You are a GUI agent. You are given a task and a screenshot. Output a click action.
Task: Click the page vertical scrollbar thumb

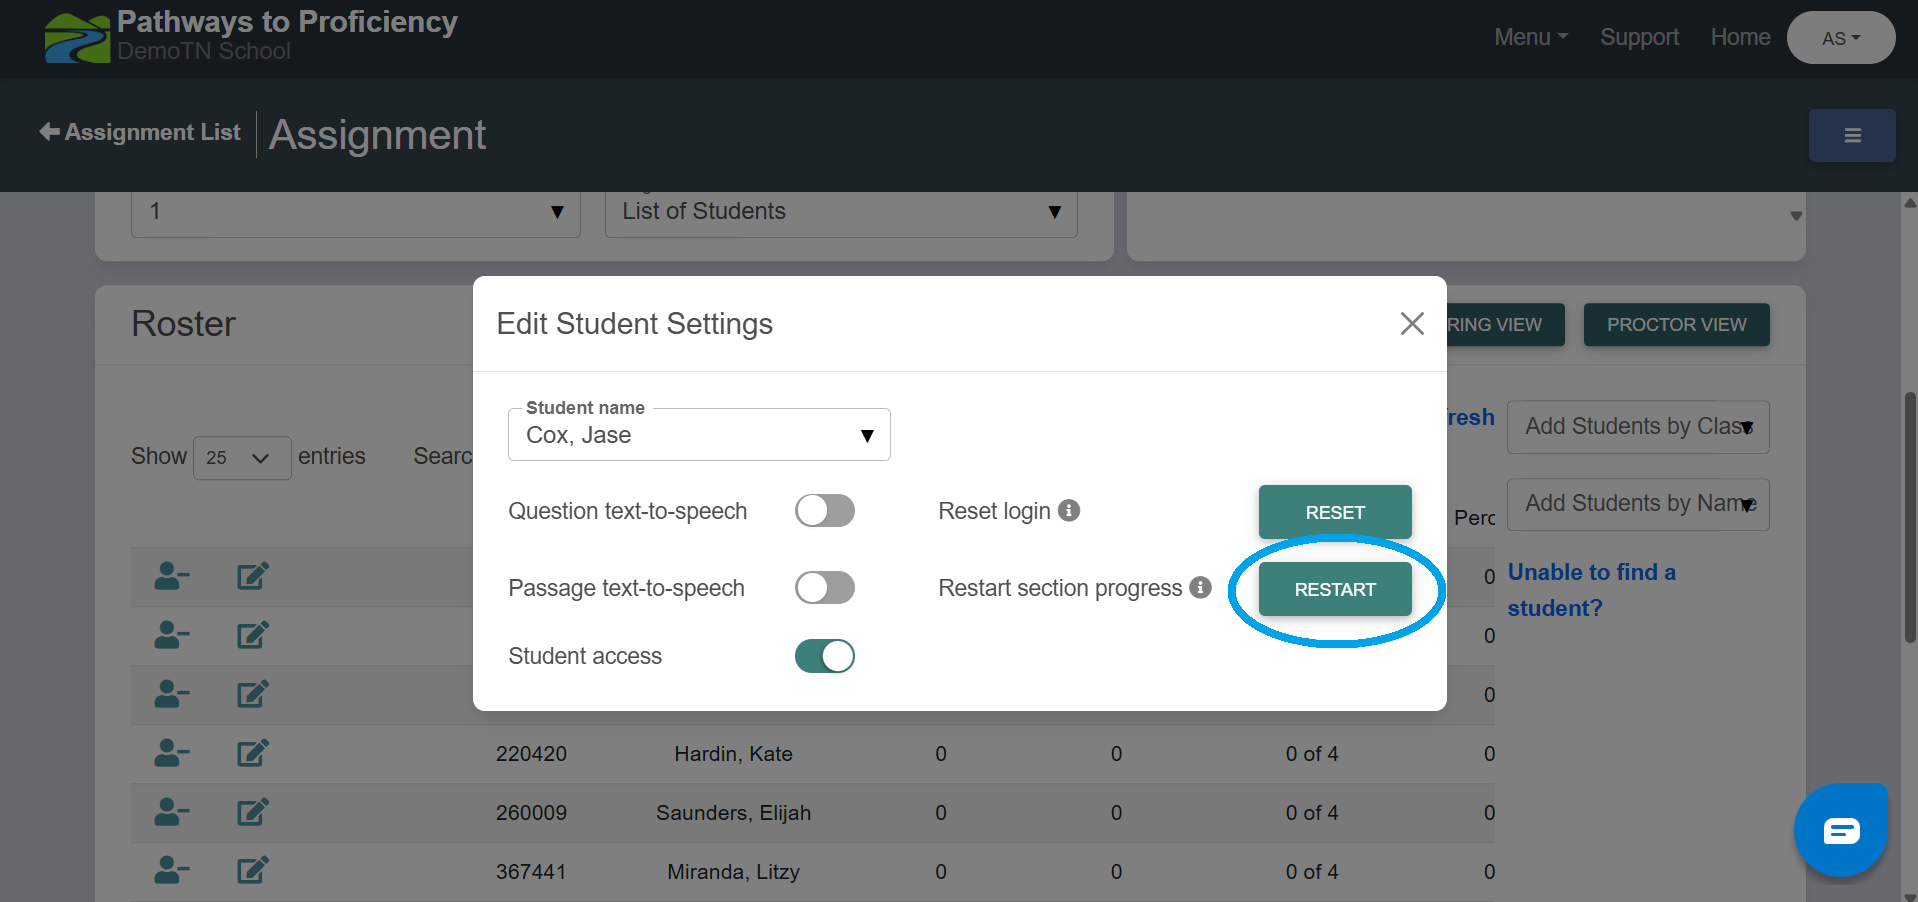pos(1910,516)
